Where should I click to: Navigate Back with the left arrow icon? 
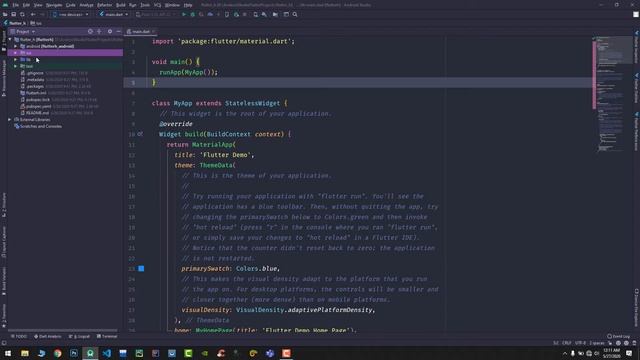coord(33,14)
